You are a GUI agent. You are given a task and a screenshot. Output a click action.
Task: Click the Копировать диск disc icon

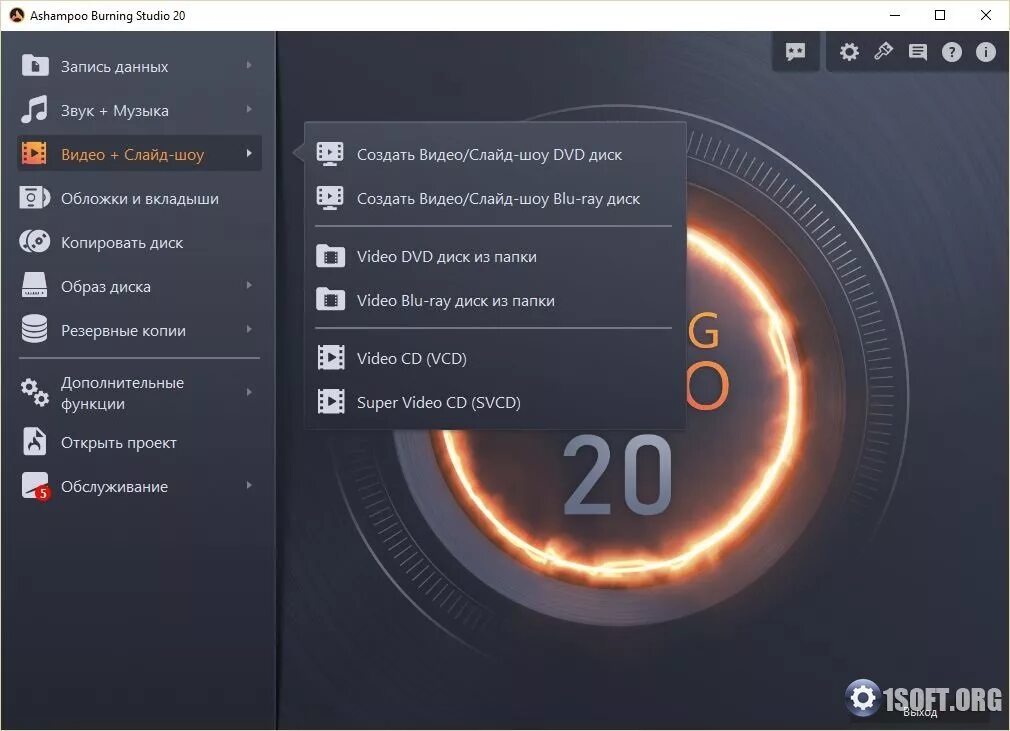[35, 242]
